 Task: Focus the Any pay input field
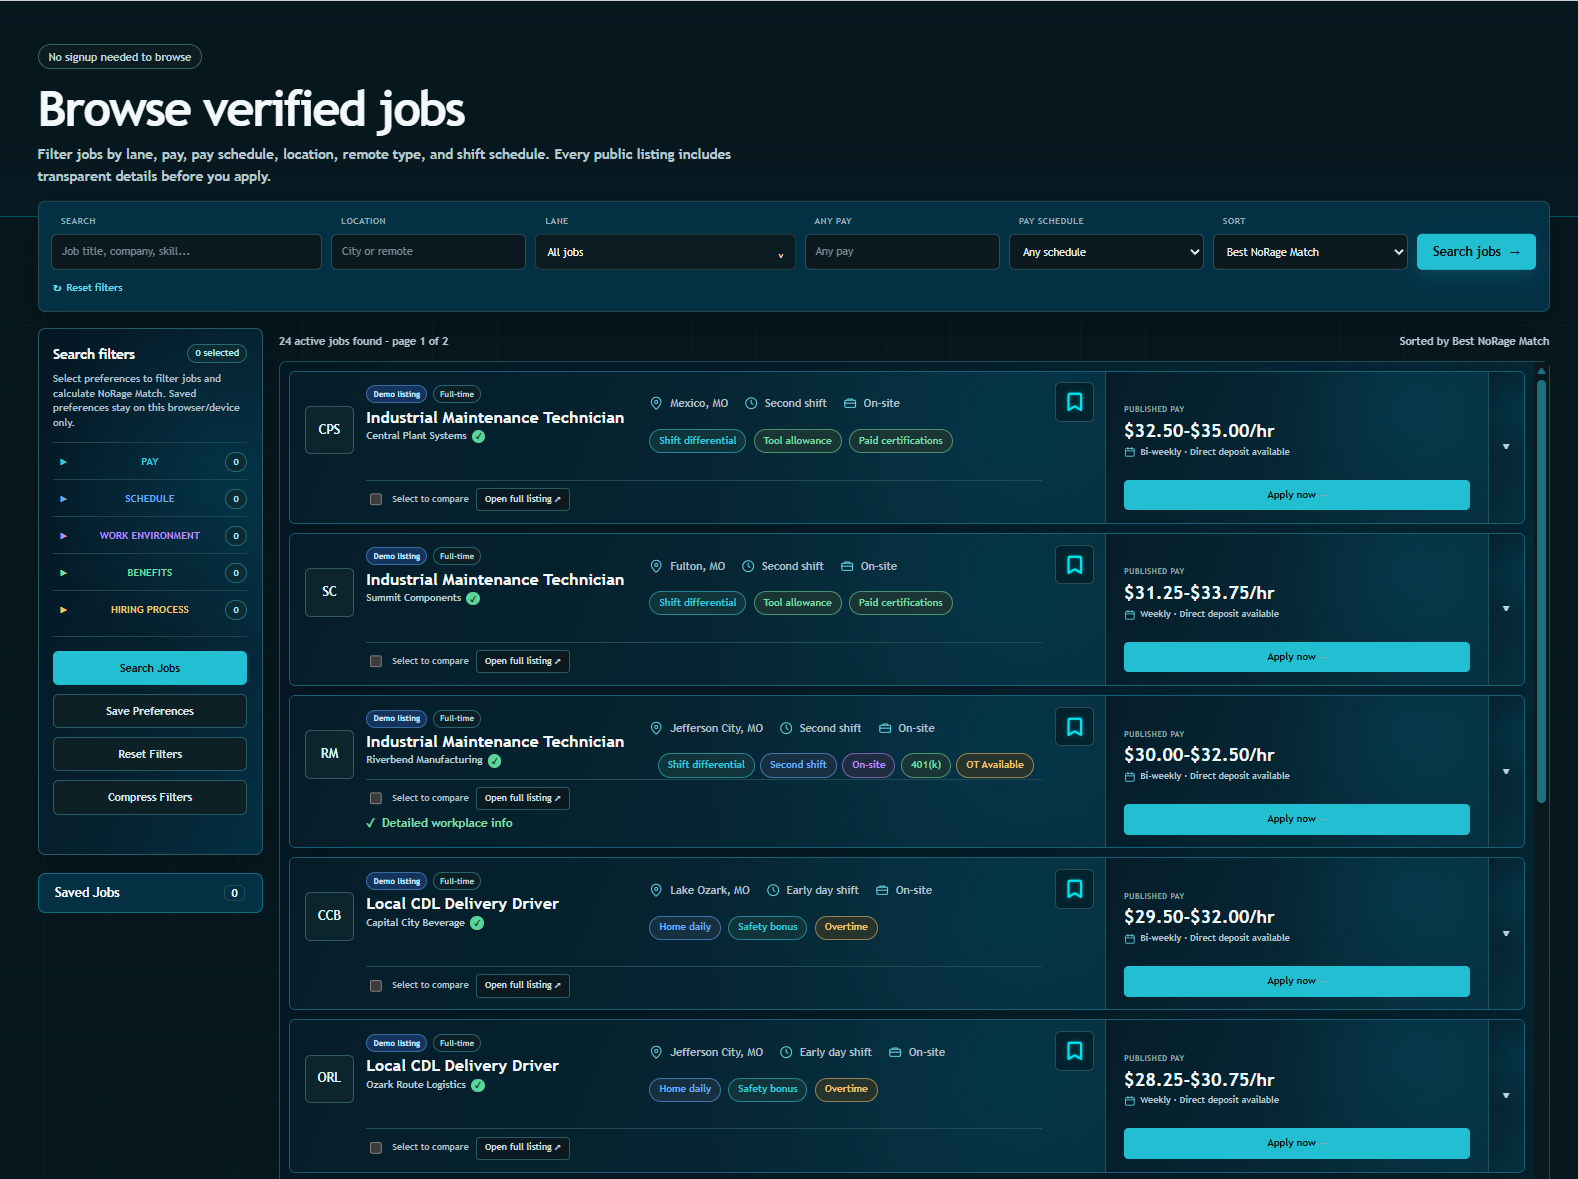coord(902,252)
